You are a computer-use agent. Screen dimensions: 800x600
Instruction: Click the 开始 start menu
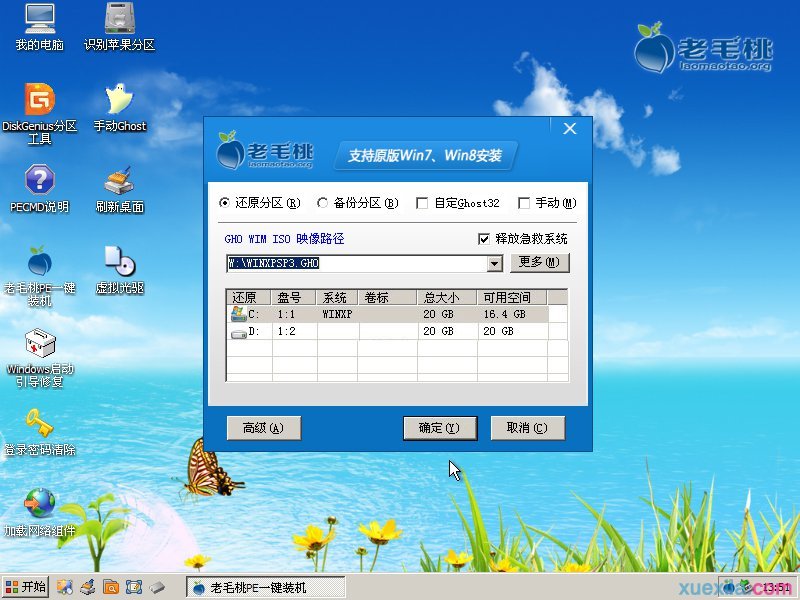(26, 588)
